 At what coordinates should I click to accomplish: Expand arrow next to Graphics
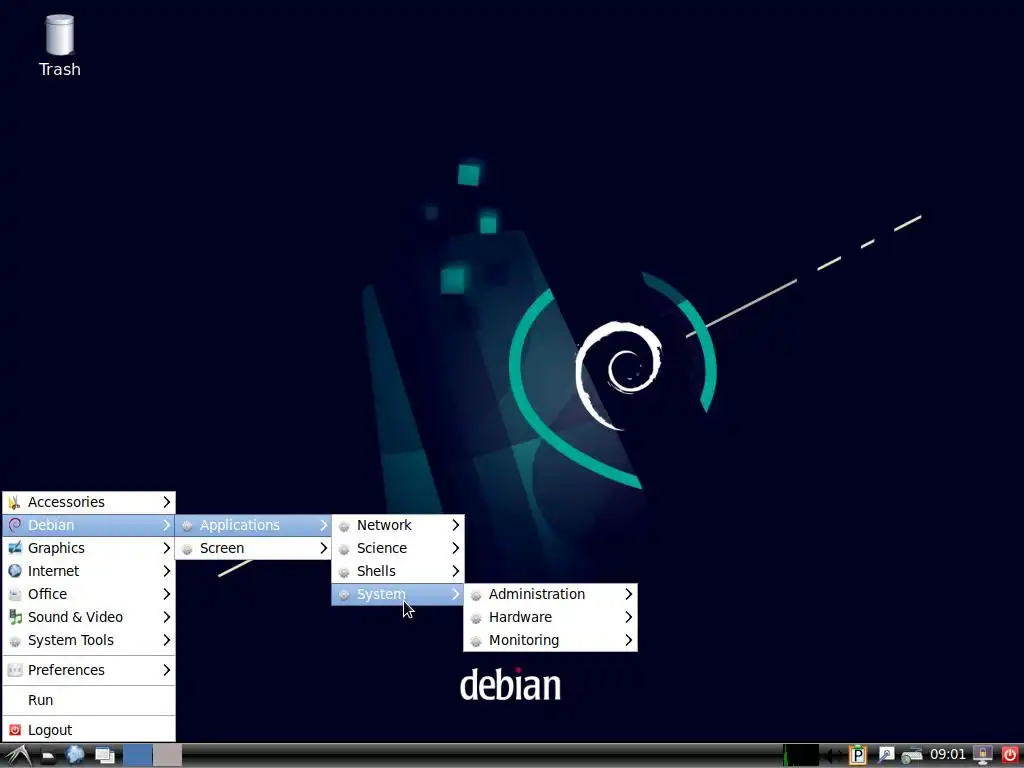click(x=167, y=548)
